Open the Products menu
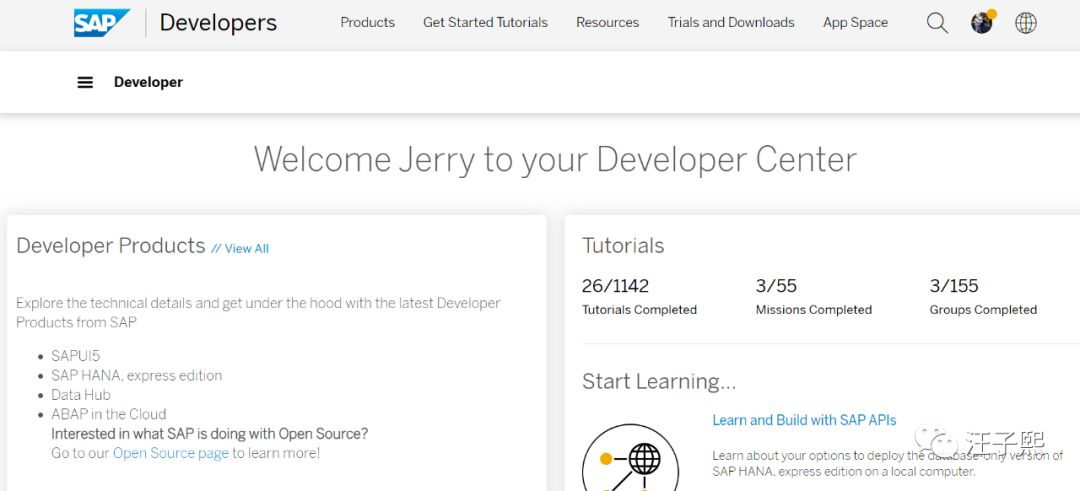The height and width of the screenshot is (491, 1080). pyautogui.click(x=368, y=23)
